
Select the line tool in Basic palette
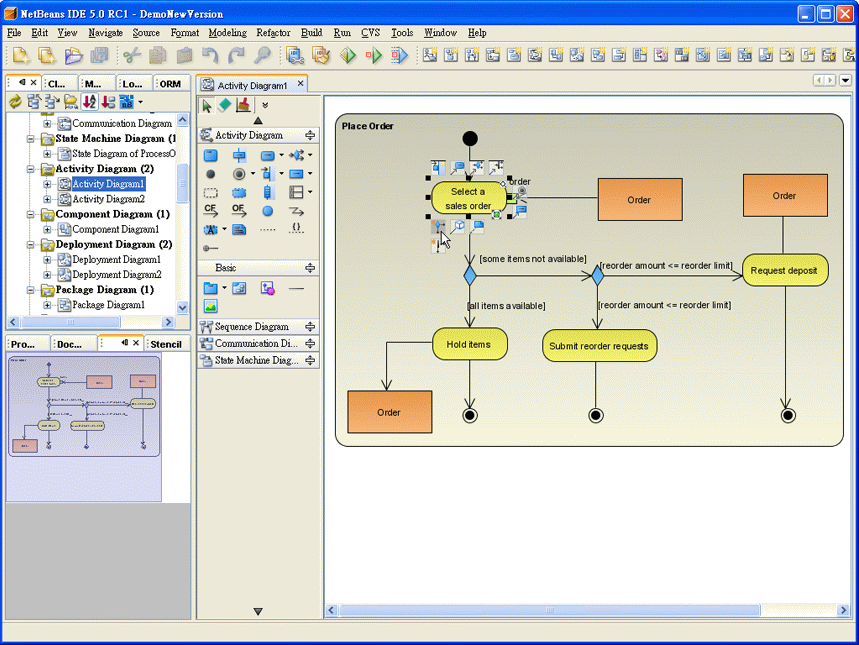point(296,288)
